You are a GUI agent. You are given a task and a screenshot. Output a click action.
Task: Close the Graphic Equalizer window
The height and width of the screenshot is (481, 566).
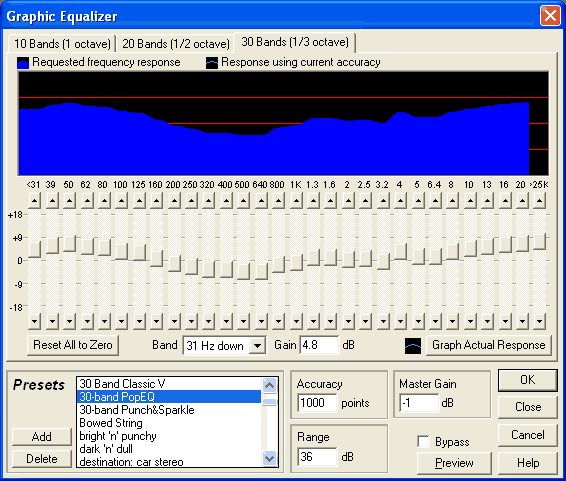tap(550, 16)
